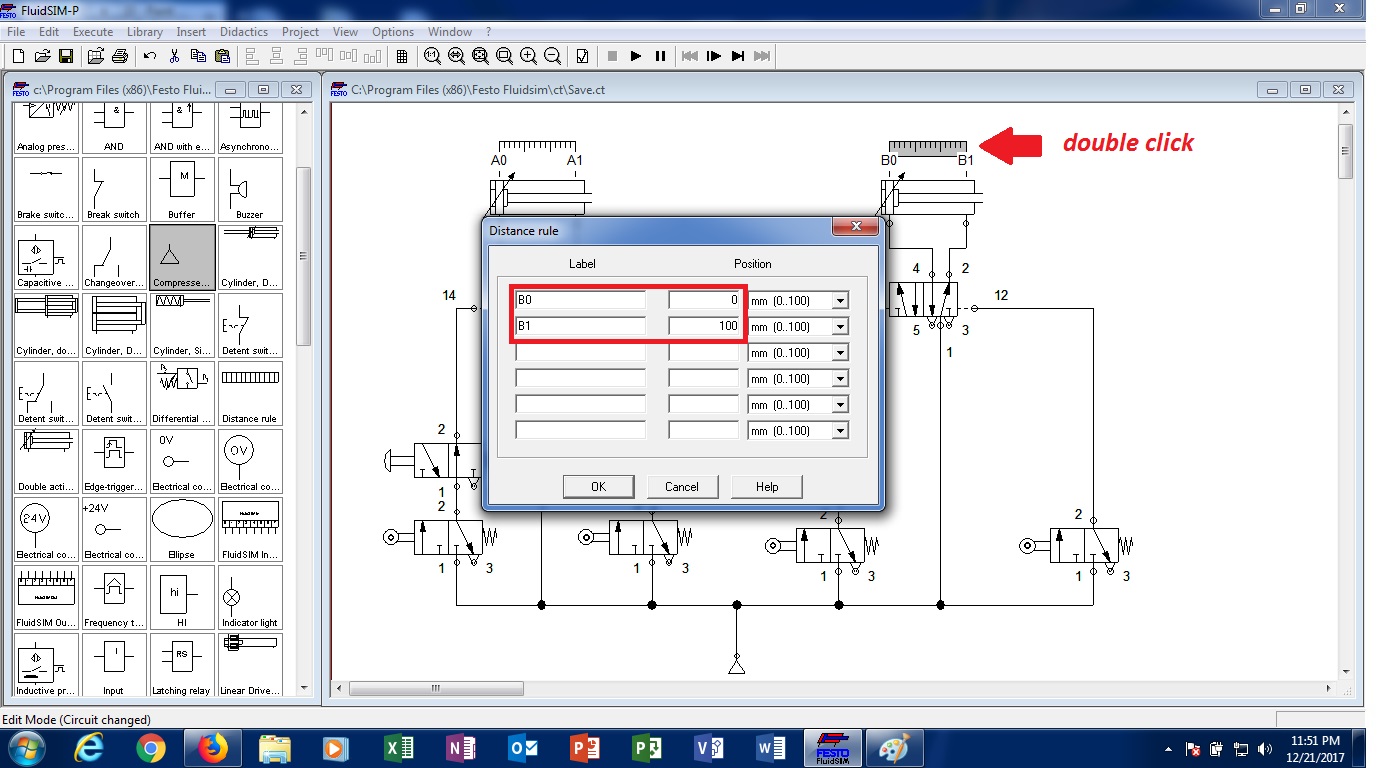Cut selection with the scissors icon

(174, 56)
